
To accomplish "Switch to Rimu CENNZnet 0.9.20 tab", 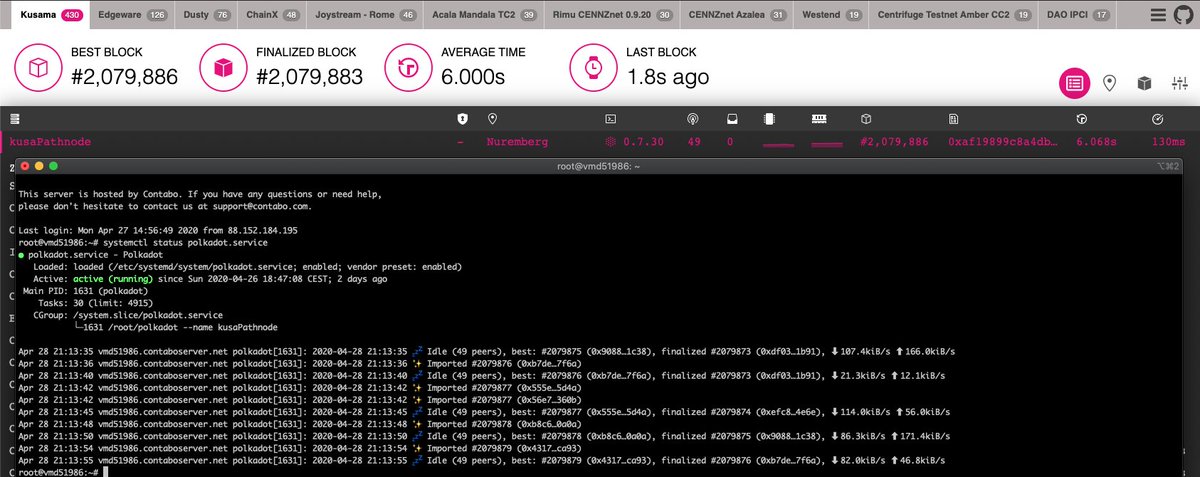I will point(614,15).
